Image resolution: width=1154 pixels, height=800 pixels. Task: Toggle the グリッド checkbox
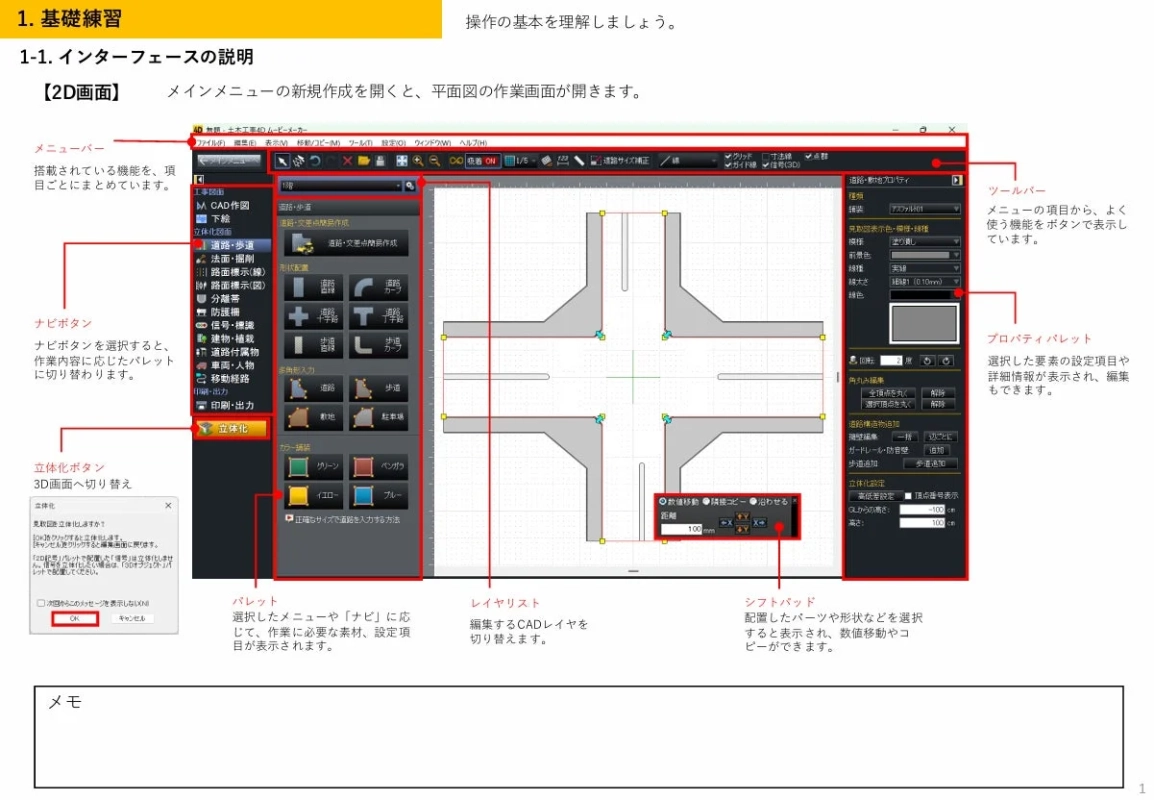click(x=728, y=156)
